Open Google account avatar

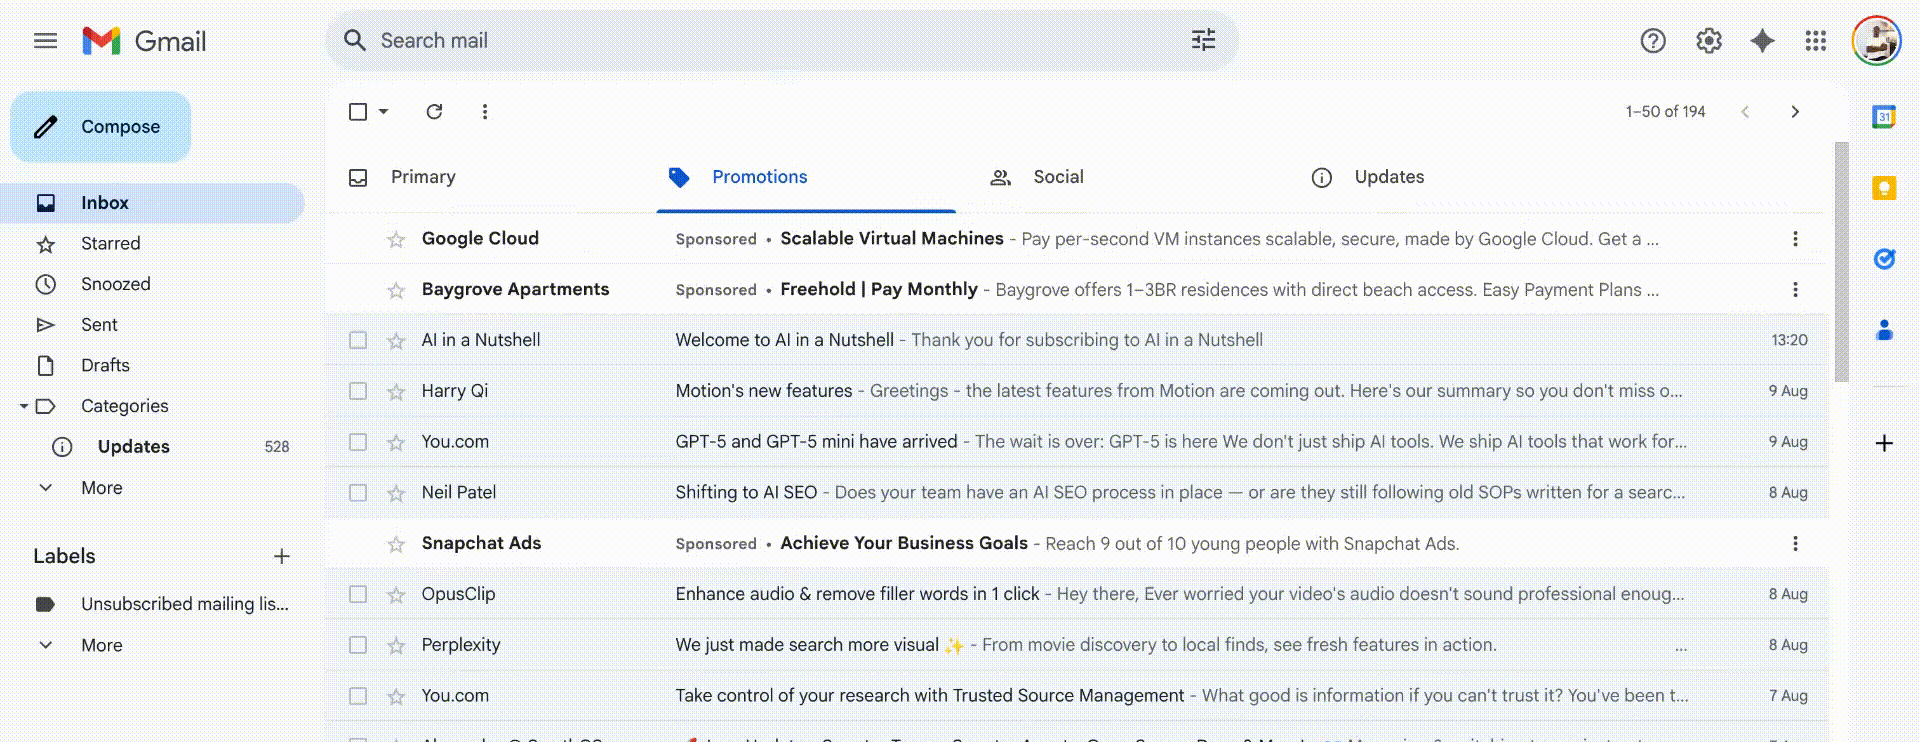pyautogui.click(x=1876, y=41)
